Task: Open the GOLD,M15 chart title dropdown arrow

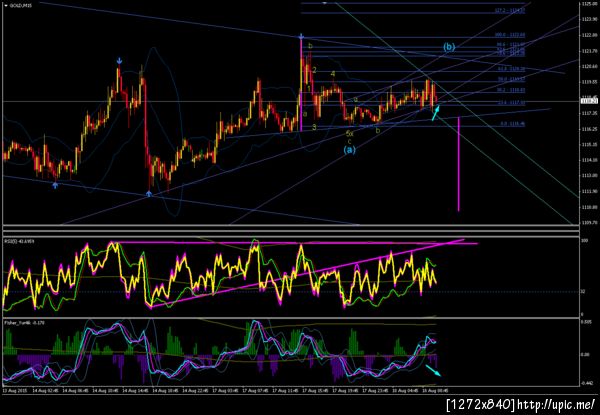Action: point(5,5)
